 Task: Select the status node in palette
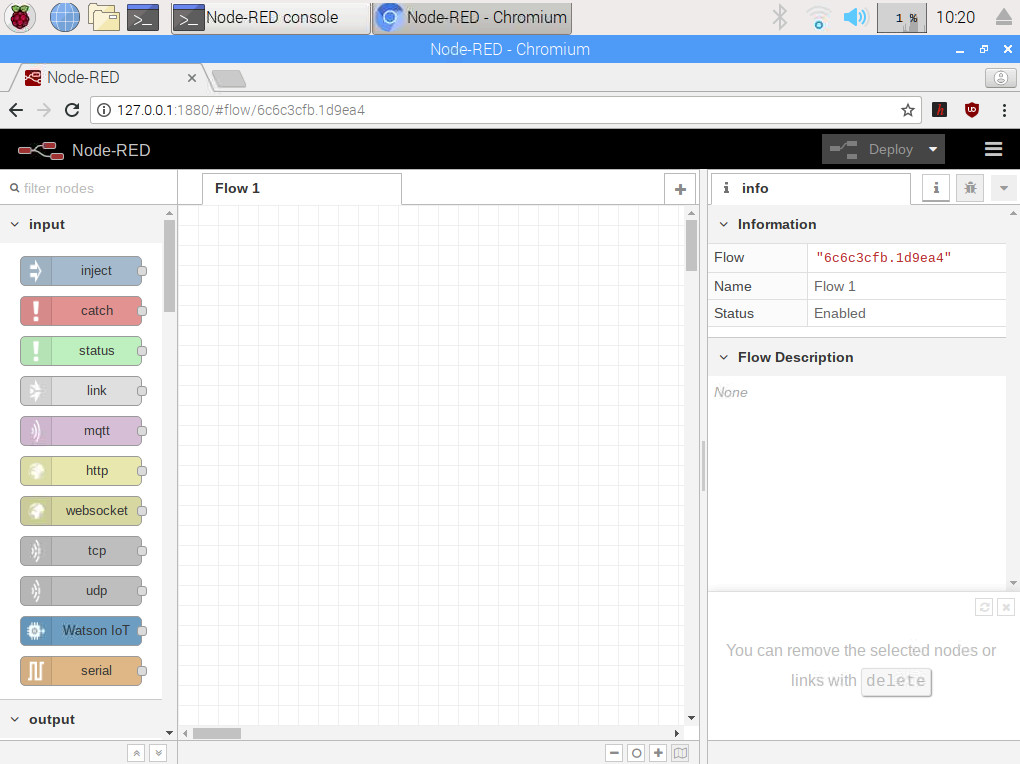[81, 351]
